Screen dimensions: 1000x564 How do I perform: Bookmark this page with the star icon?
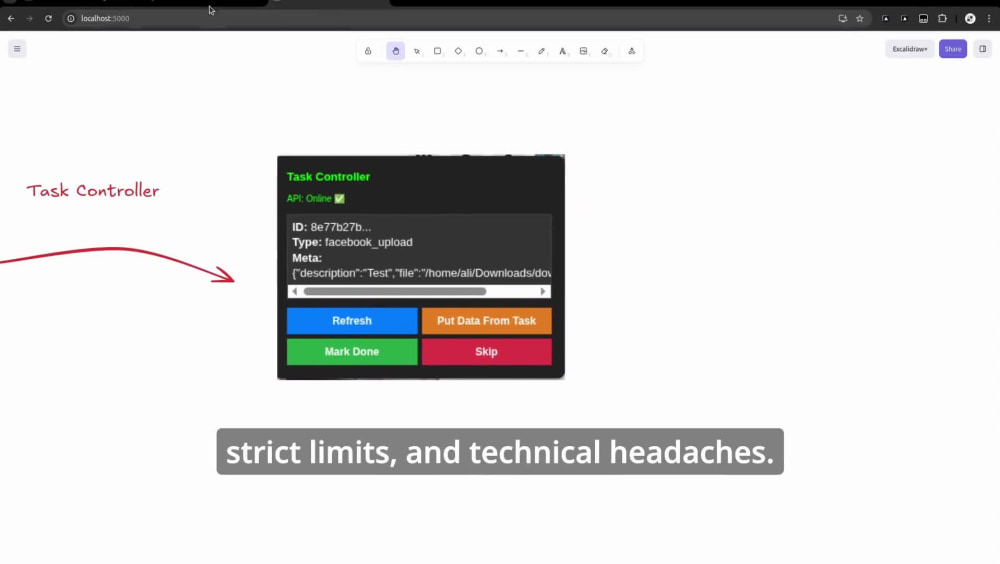point(860,19)
